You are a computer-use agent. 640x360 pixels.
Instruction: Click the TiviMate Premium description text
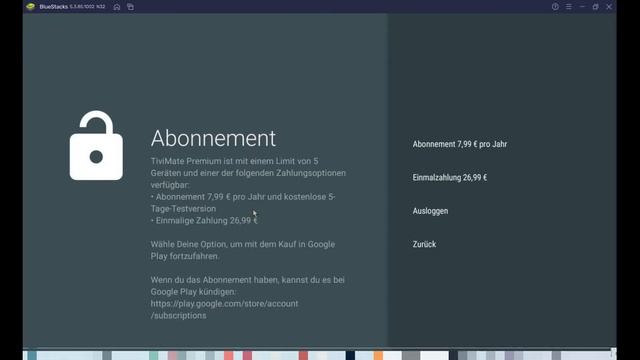[248, 173]
